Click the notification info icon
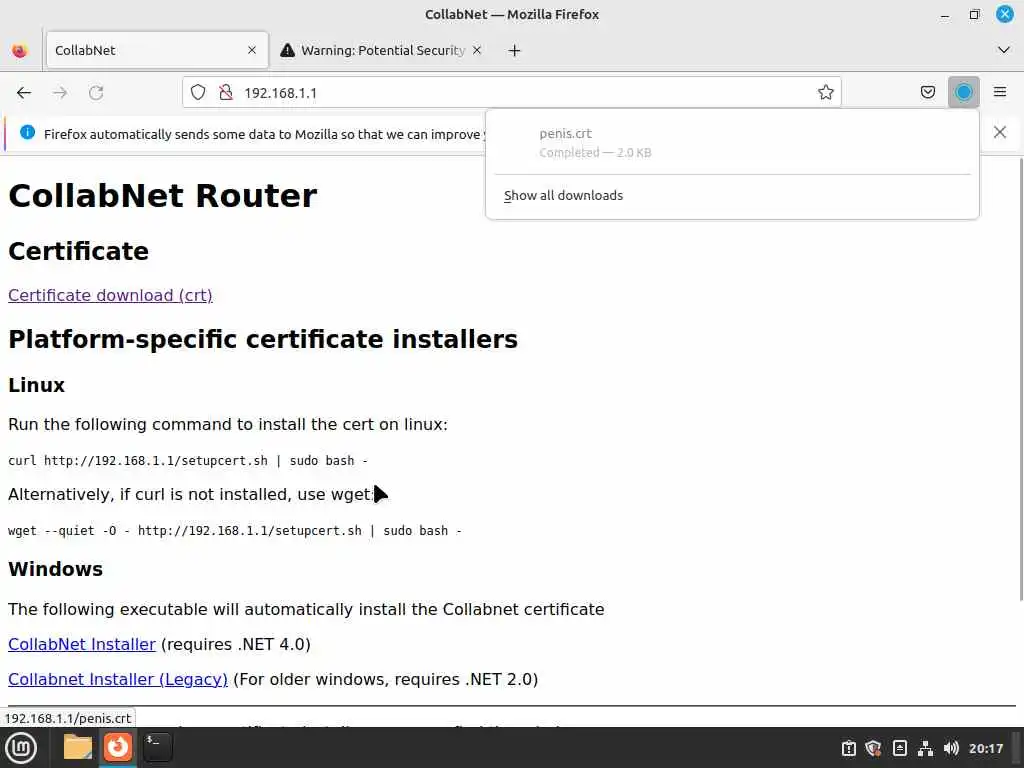This screenshot has width=1024, height=768. (x=27, y=133)
